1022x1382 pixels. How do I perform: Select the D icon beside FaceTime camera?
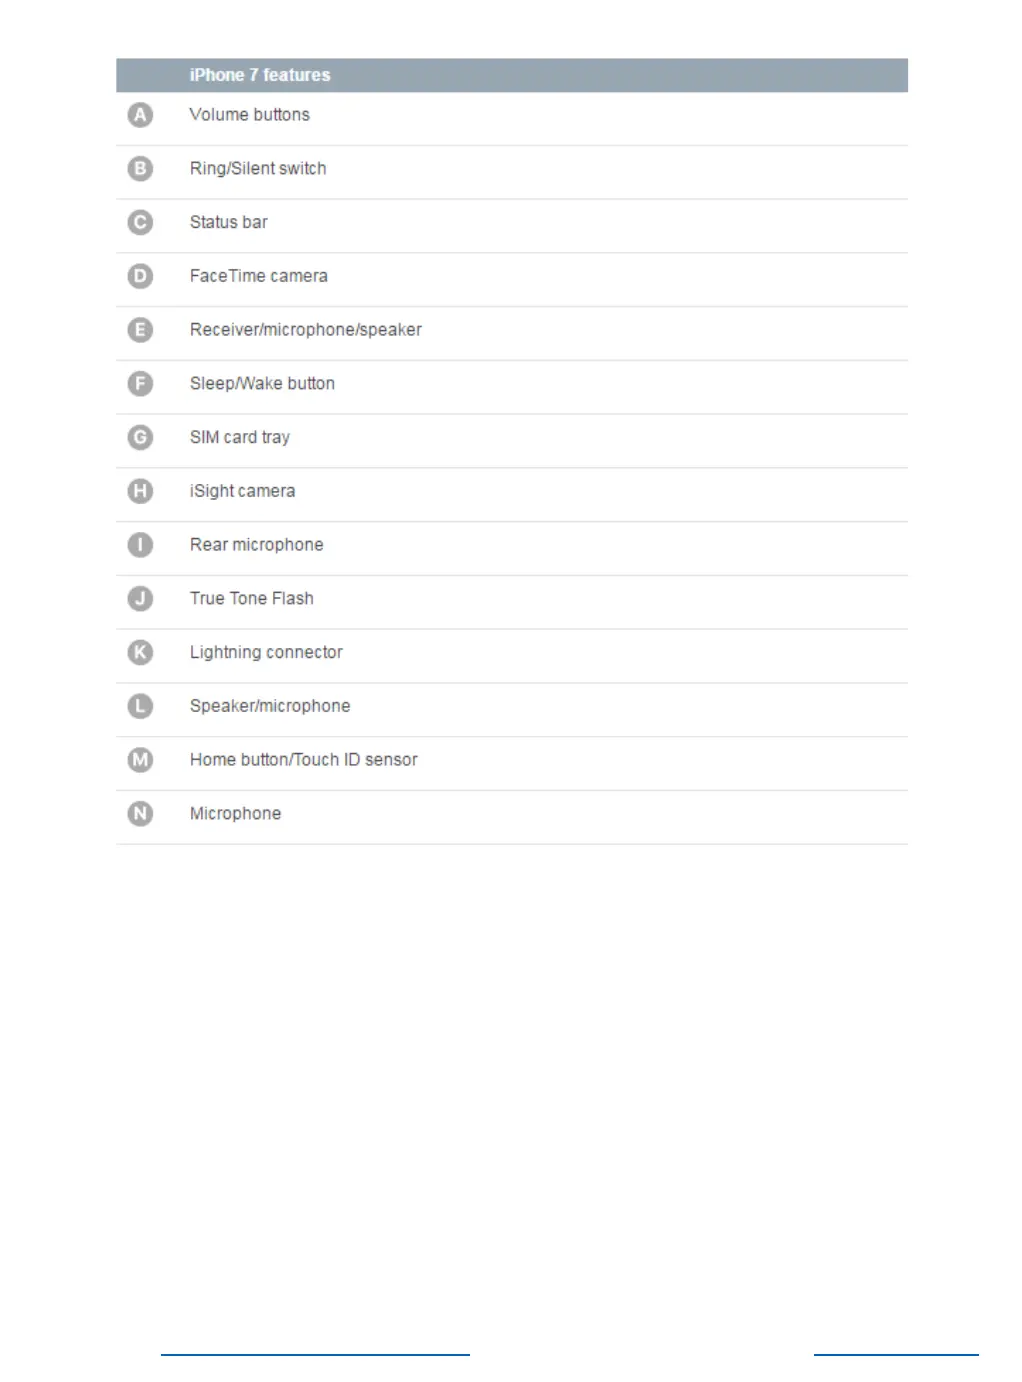pyautogui.click(x=140, y=276)
